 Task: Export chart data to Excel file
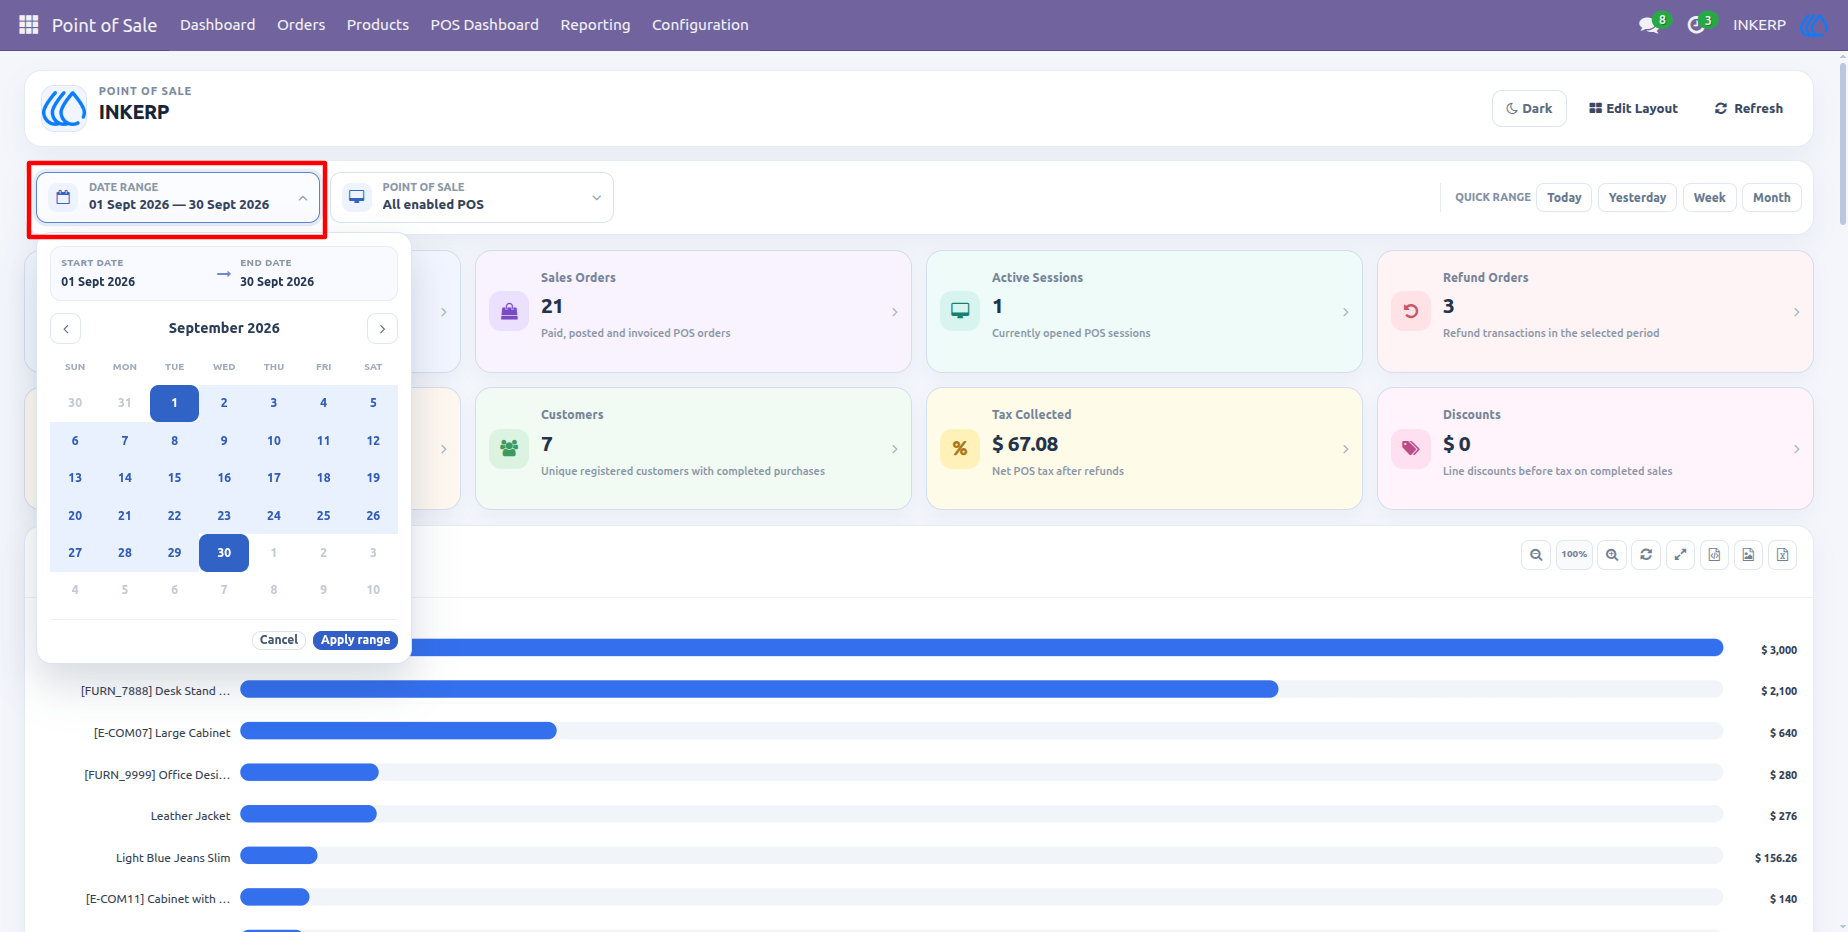tap(1782, 554)
